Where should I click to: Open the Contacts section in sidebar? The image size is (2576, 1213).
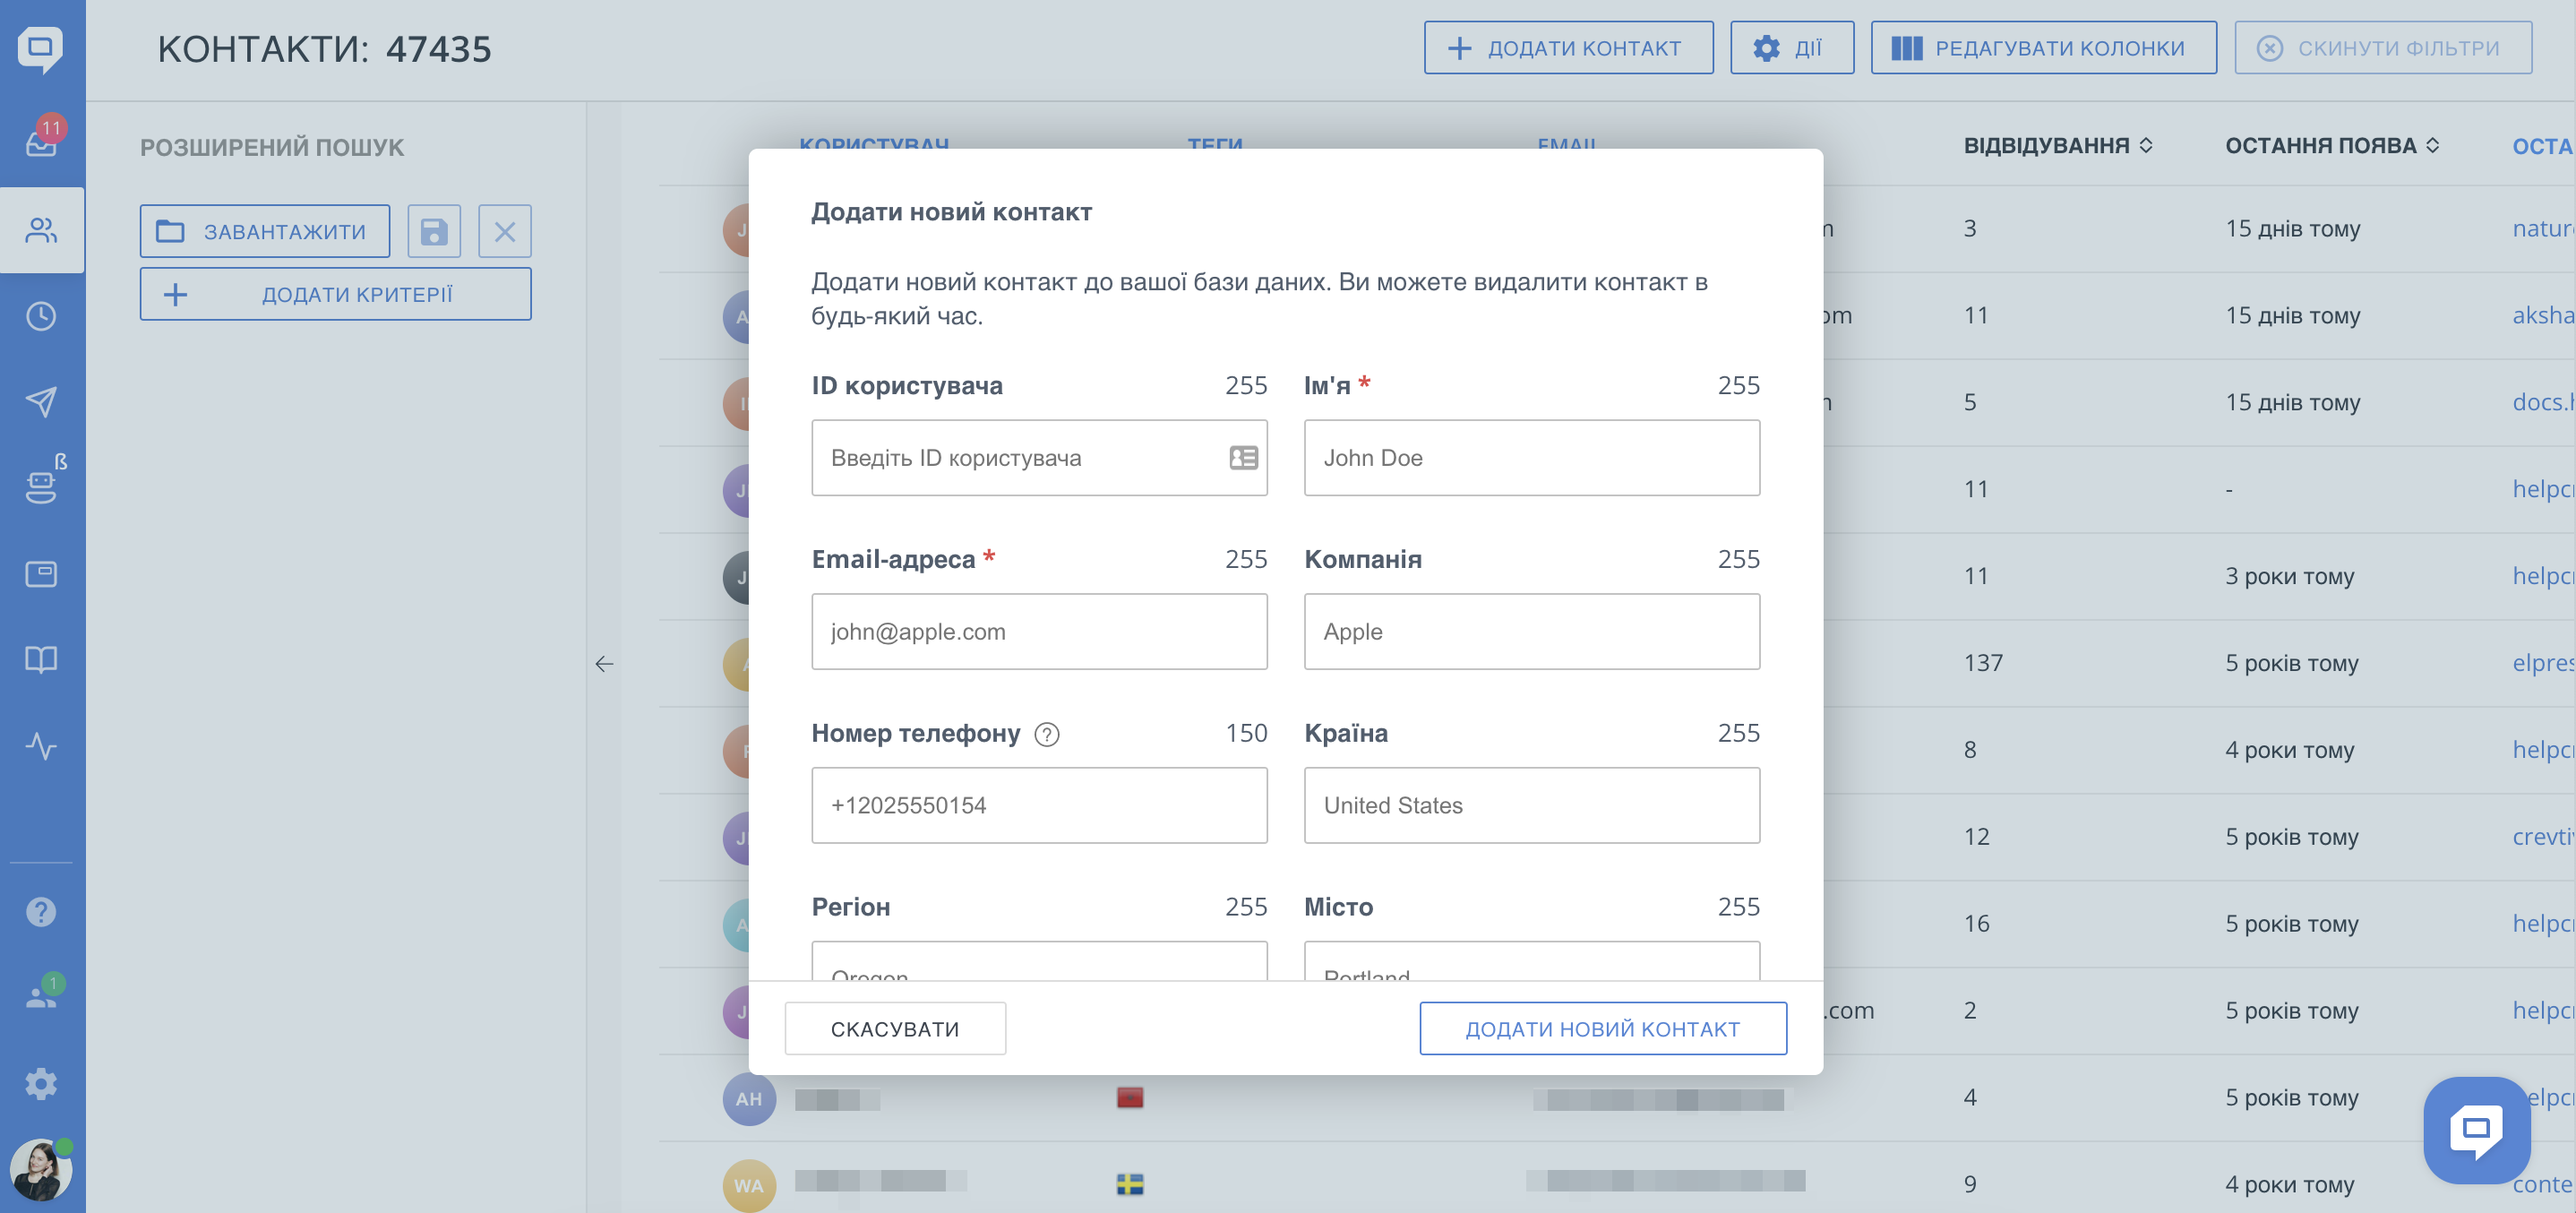[x=42, y=231]
